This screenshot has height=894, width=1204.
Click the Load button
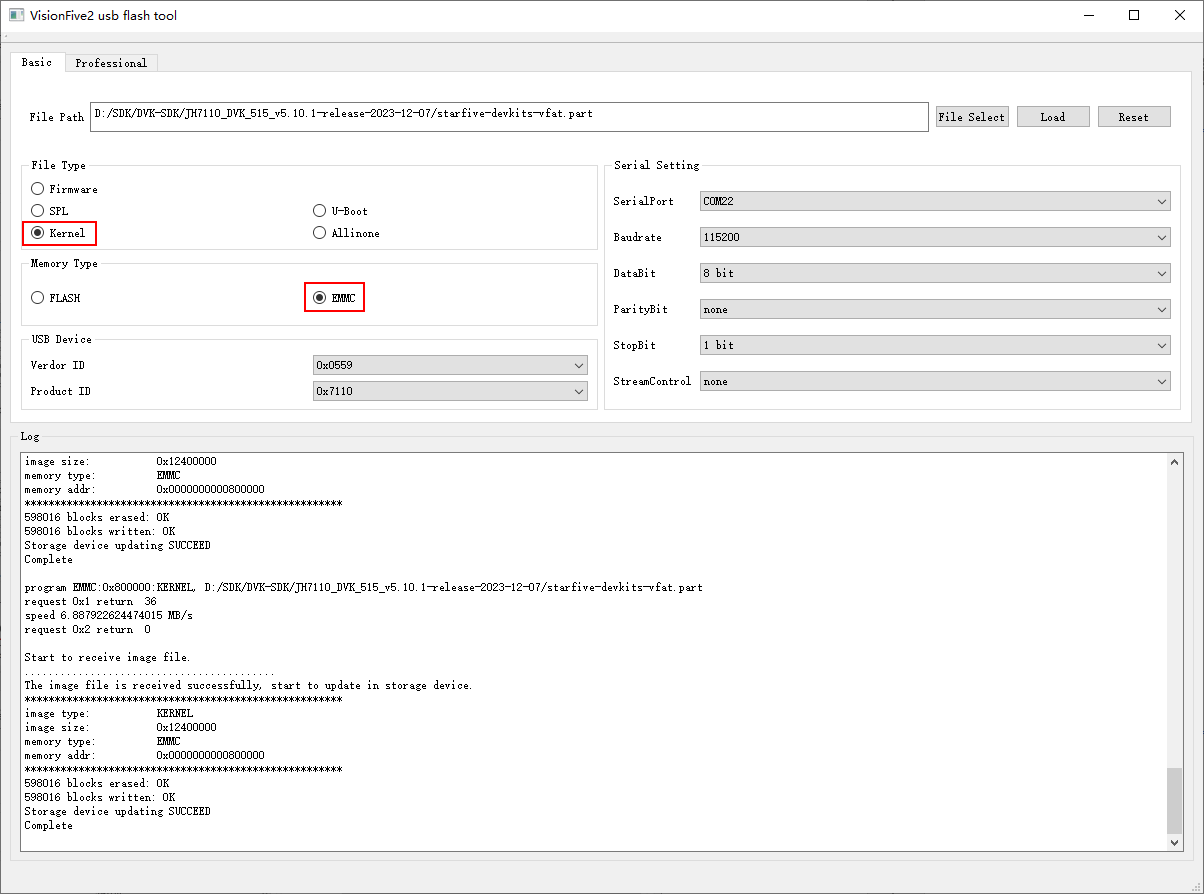1053,117
